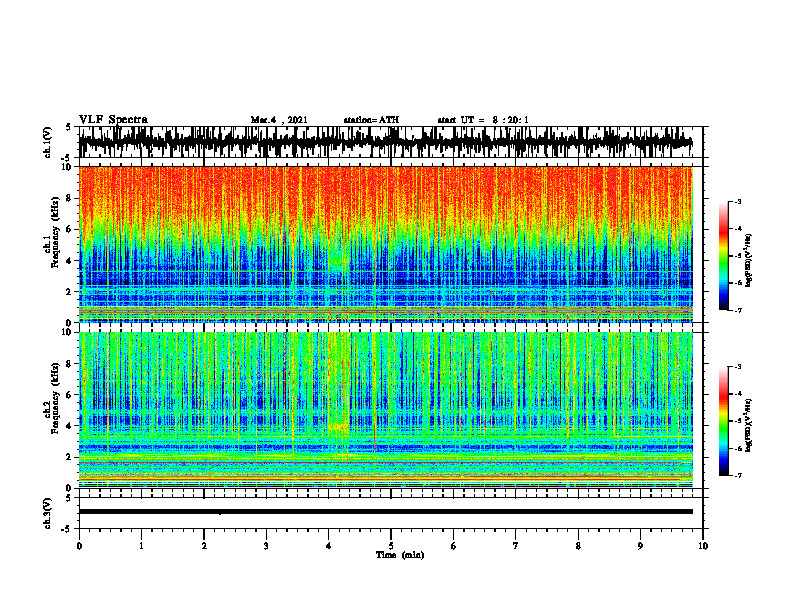This screenshot has height=612, width=792.
Task: Click time axis tick label '9'
Action: pyautogui.click(x=640, y=546)
